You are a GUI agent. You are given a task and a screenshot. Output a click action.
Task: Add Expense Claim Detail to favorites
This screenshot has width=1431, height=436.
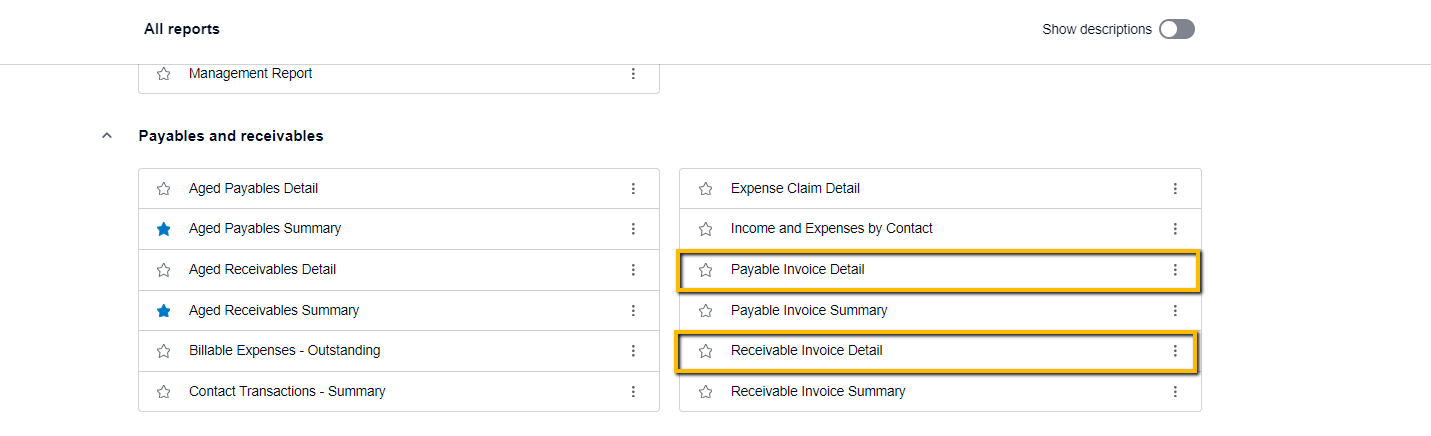[x=706, y=189]
